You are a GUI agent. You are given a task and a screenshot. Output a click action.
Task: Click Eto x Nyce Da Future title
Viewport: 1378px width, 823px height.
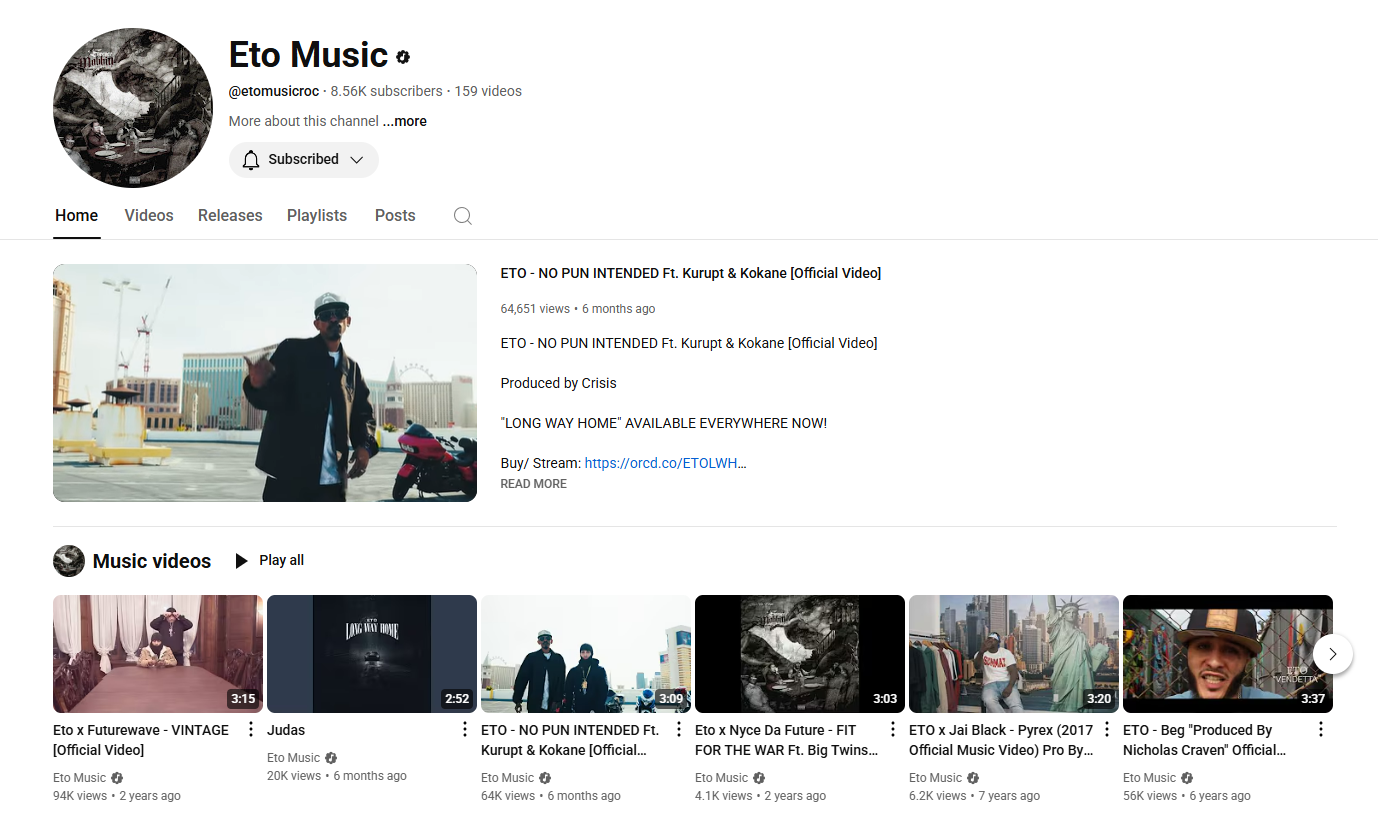coord(787,740)
